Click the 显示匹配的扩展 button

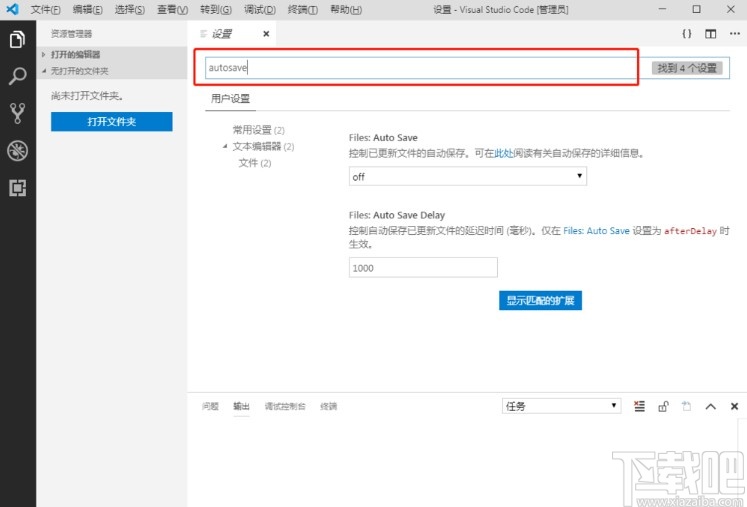click(x=540, y=300)
